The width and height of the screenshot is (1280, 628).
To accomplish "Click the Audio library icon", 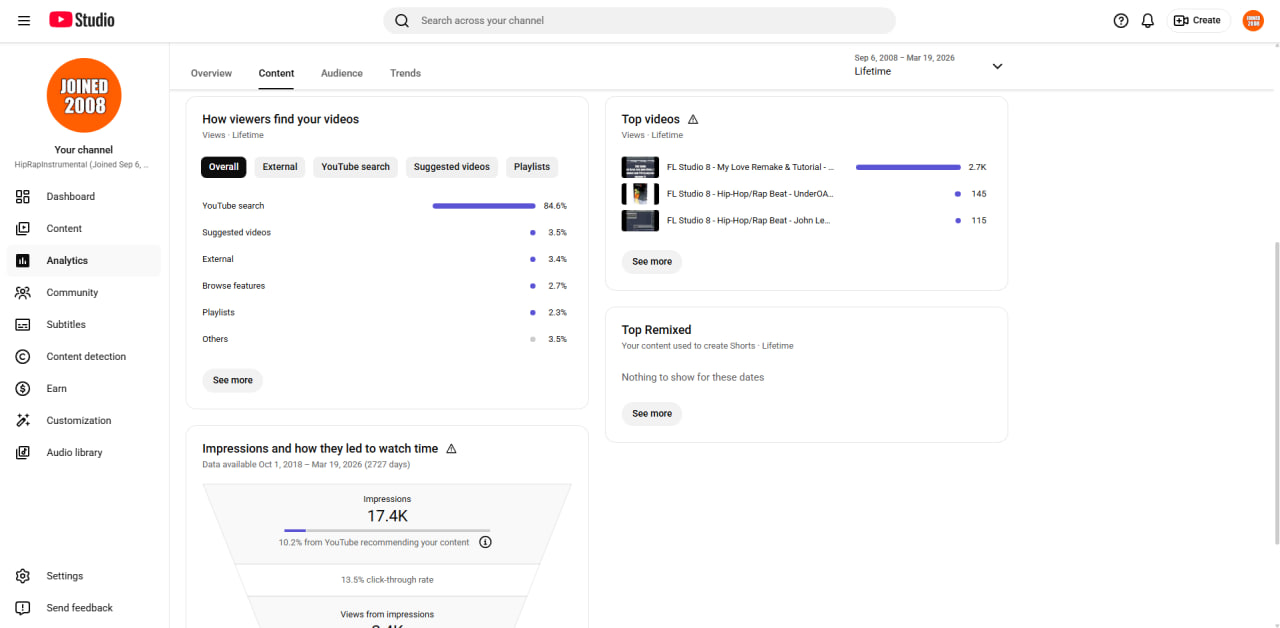I will pos(23,452).
